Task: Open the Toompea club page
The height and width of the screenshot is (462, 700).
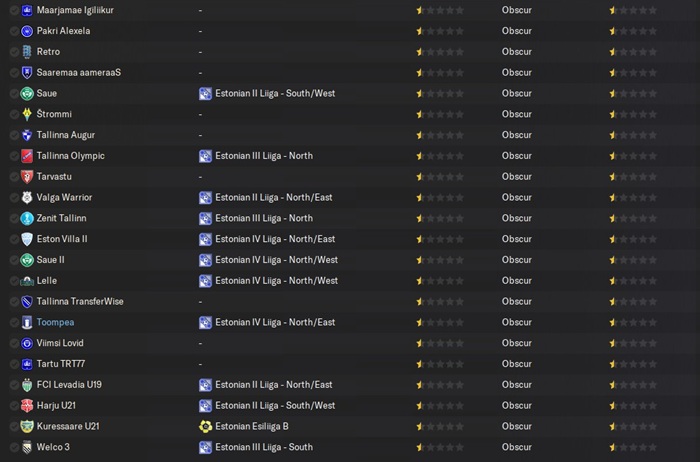Action: point(55,322)
